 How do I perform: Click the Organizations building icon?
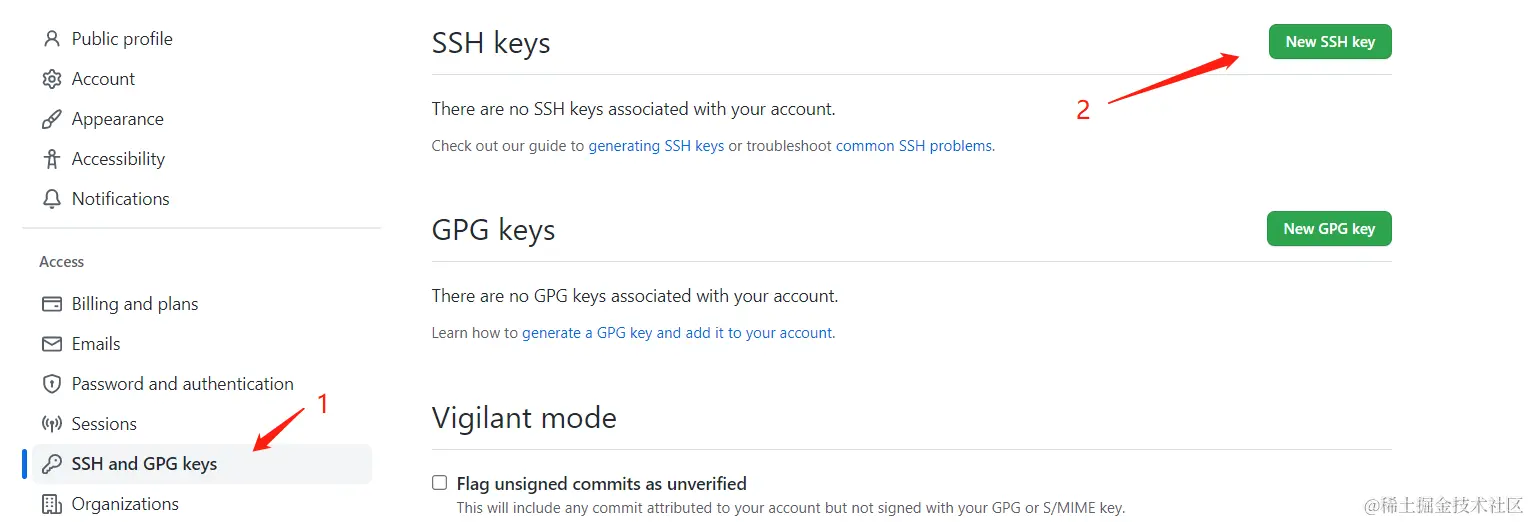point(51,504)
